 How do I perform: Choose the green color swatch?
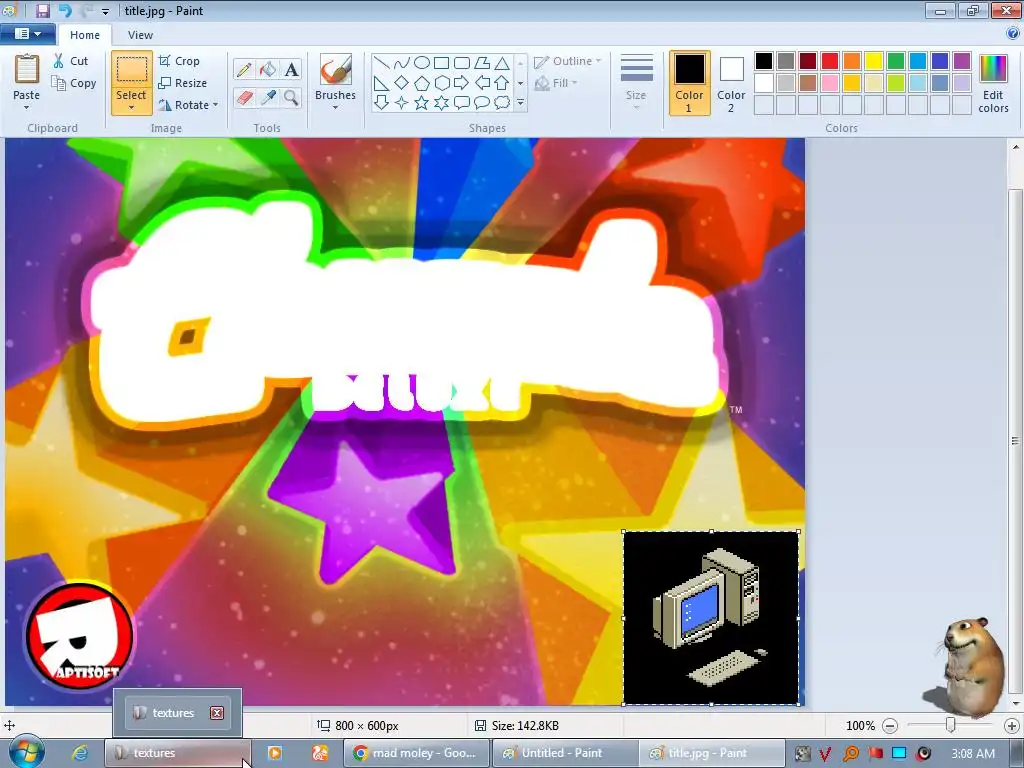[896, 61]
